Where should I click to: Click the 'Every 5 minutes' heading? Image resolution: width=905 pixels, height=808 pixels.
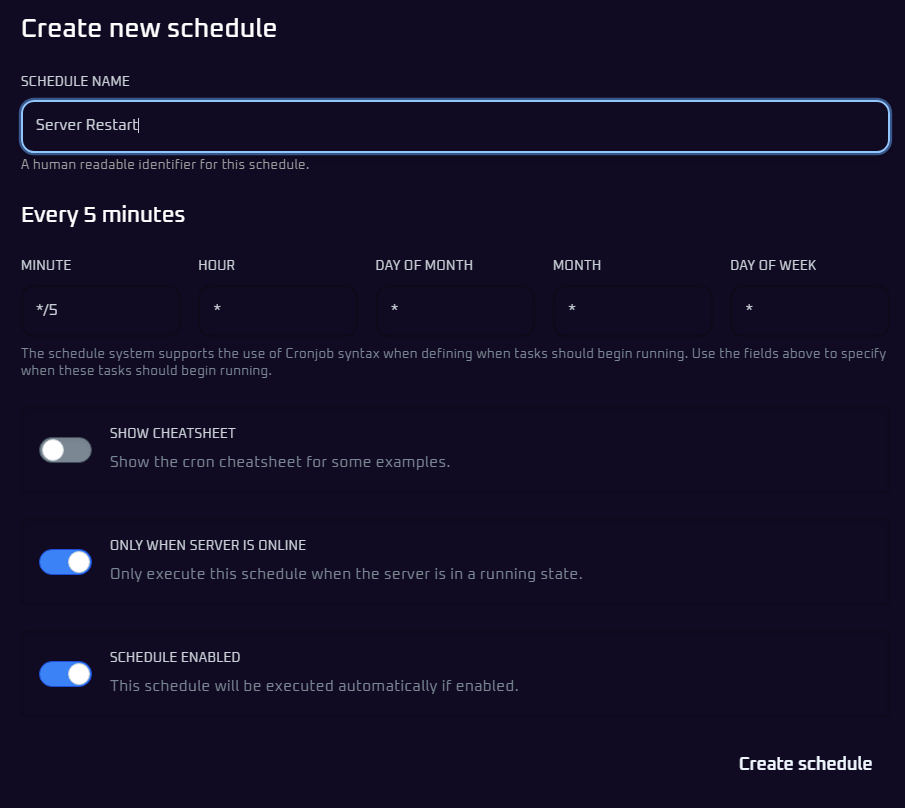103,214
